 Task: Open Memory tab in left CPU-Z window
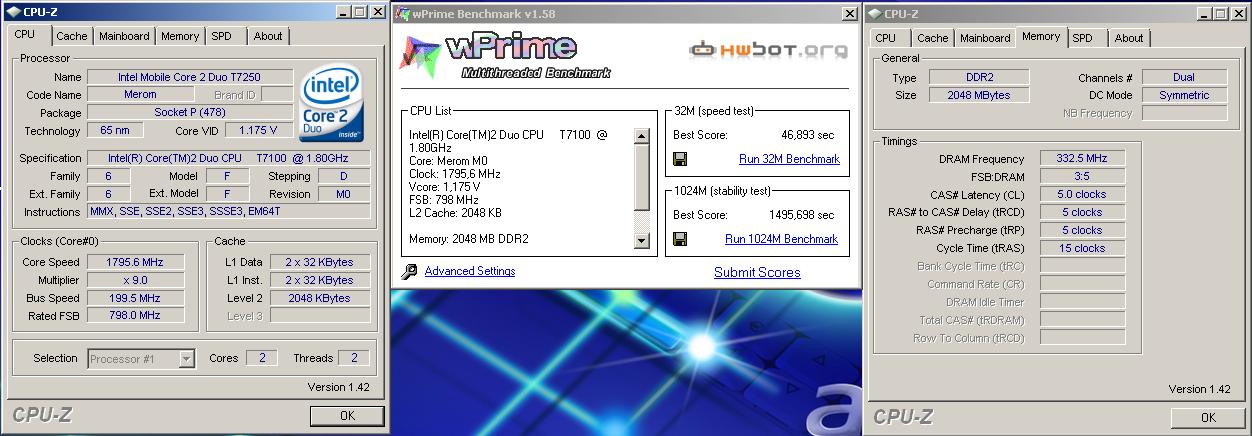180,36
